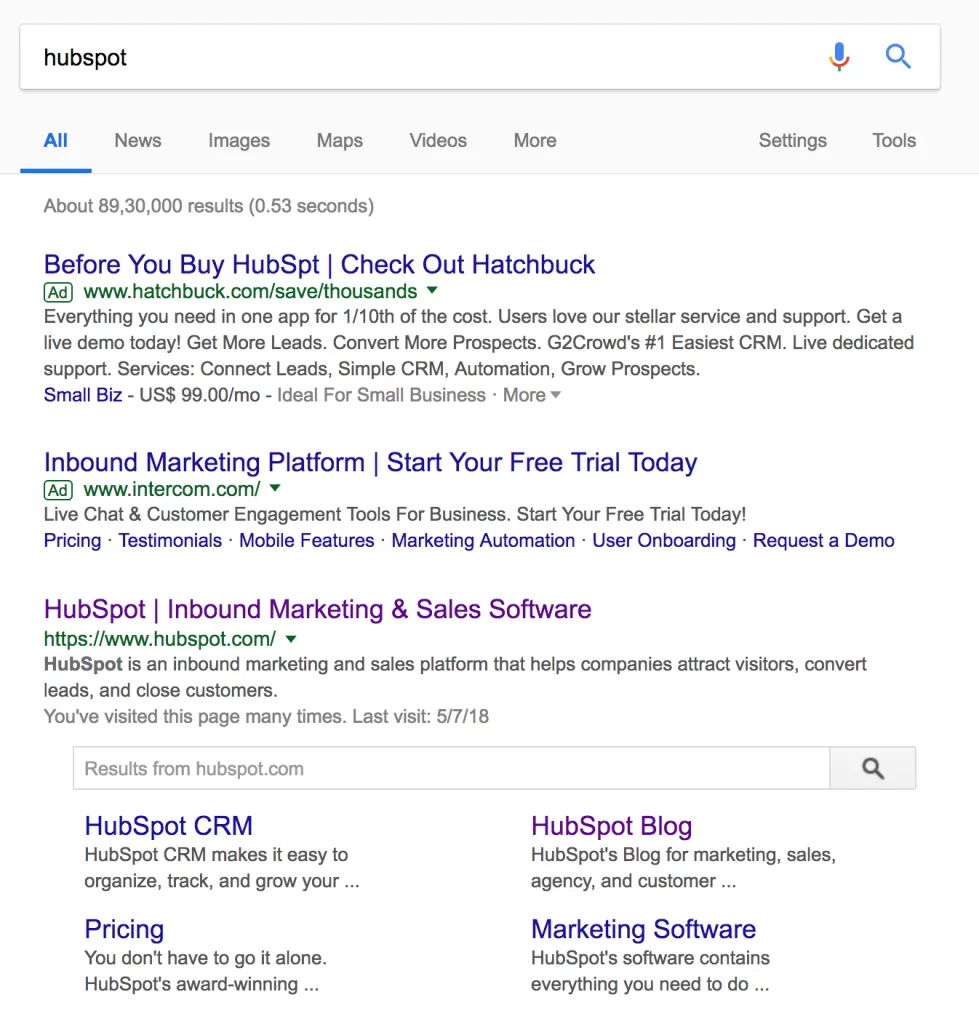The height and width of the screenshot is (1024, 979).
Task: Expand the More sitelinks in the Hatchbuck ad
Action: pos(524,395)
